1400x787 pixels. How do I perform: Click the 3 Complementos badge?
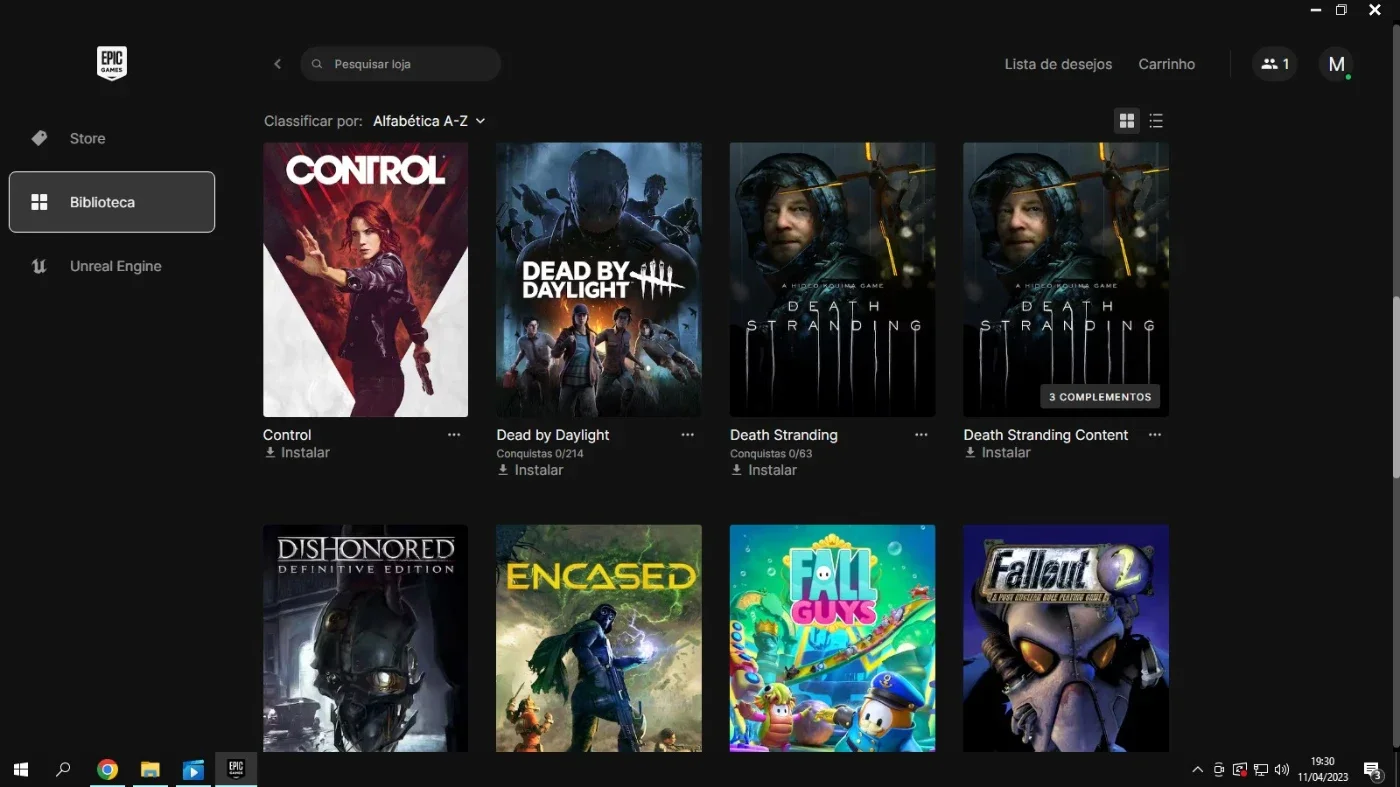[1100, 397]
